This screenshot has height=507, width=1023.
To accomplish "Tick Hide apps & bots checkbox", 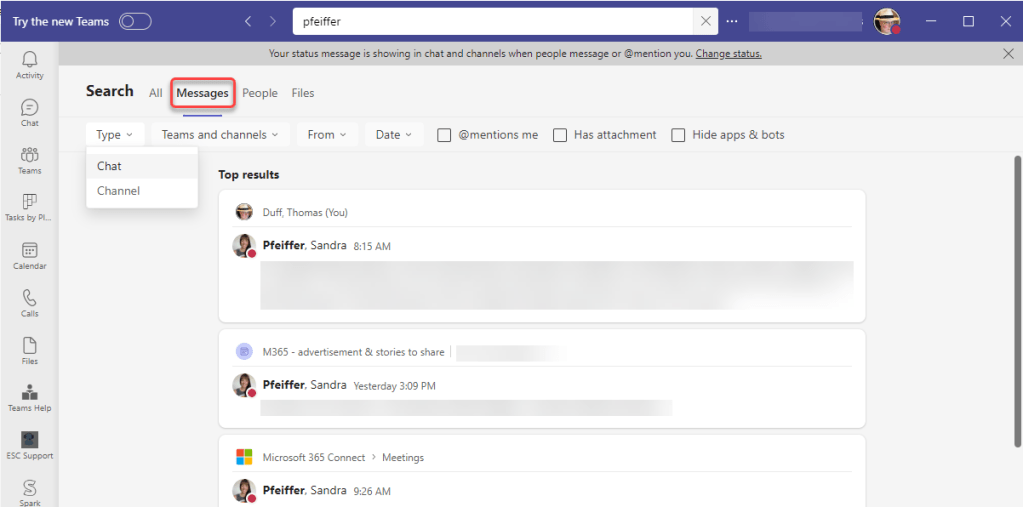I will click(678, 135).
